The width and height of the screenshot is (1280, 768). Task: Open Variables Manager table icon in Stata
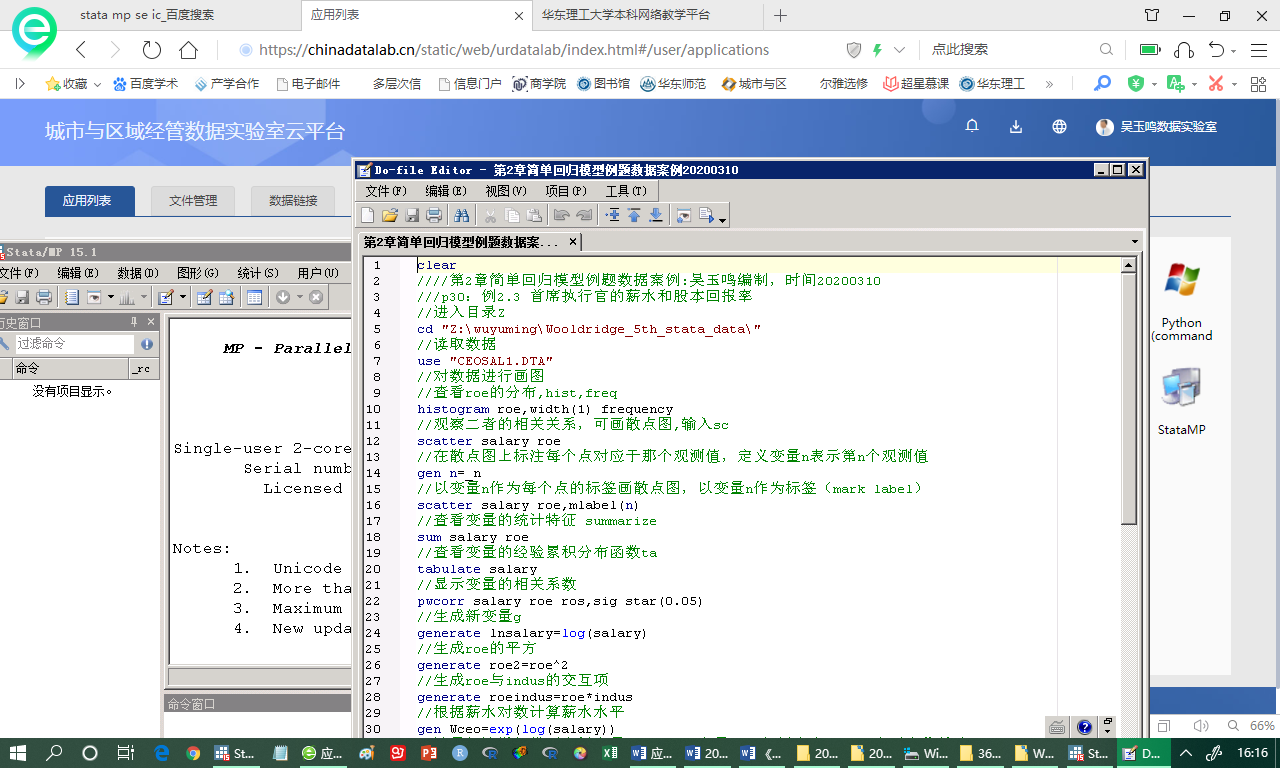pos(255,297)
